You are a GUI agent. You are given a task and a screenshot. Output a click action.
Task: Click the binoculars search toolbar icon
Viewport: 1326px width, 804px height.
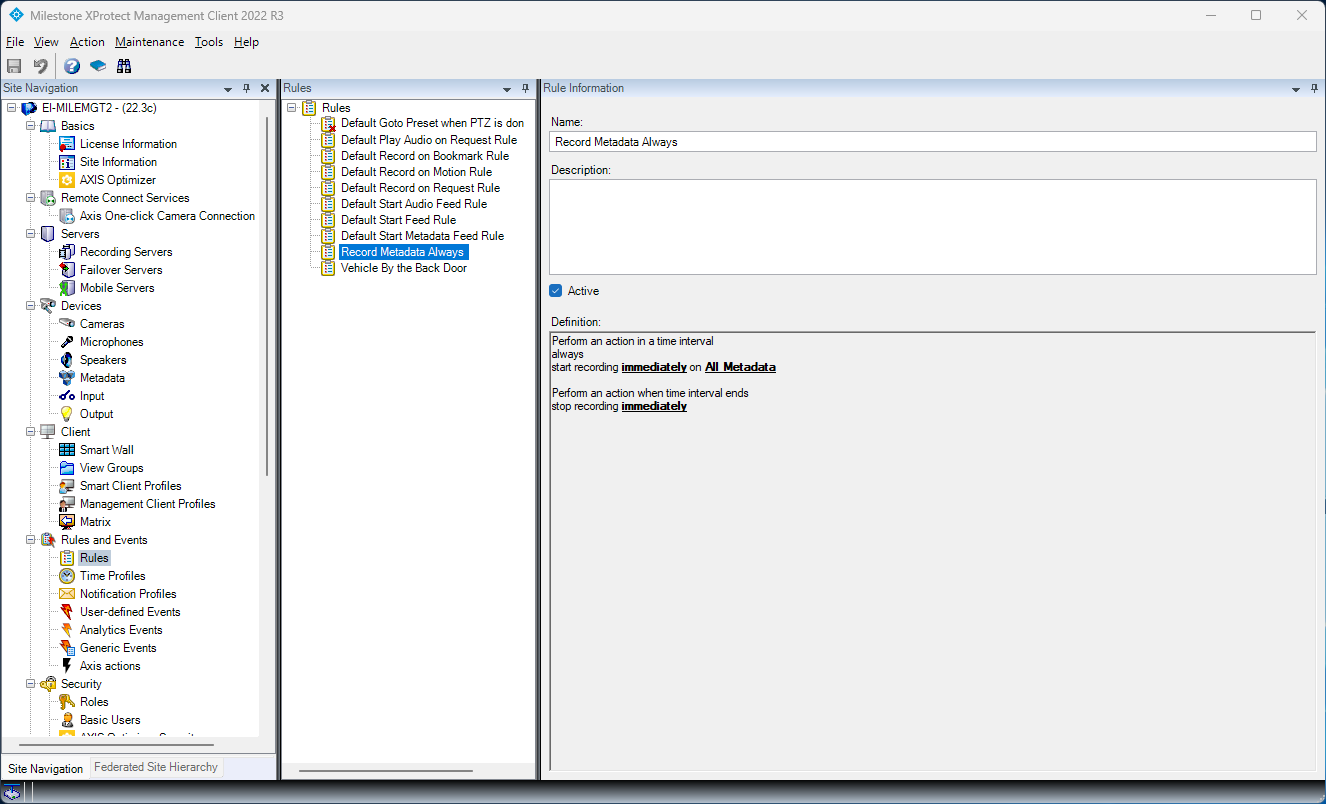pyautogui.click(x=124, y=66)
